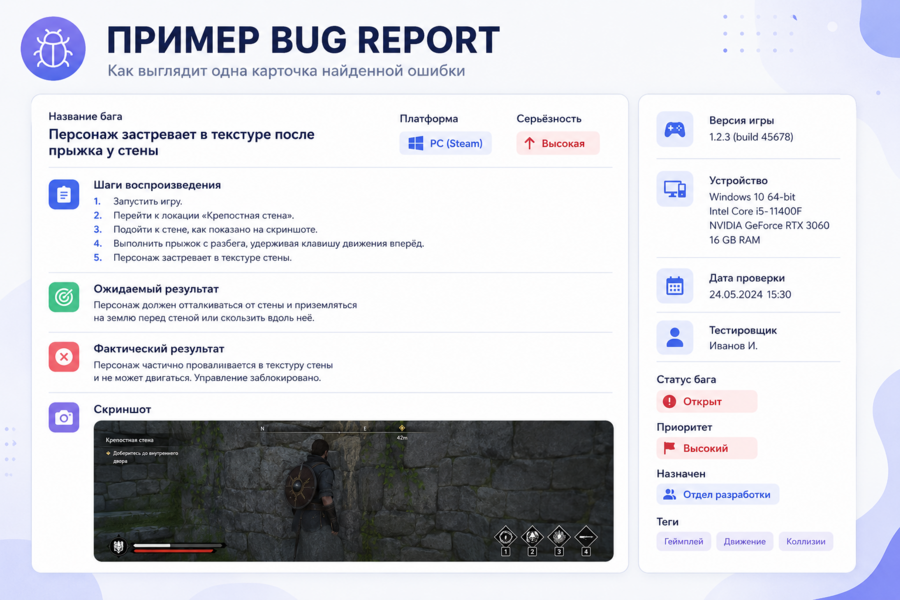Click the Шаги воспроизведения heading
The image size is (900, 600).
(x=157, y=185)
